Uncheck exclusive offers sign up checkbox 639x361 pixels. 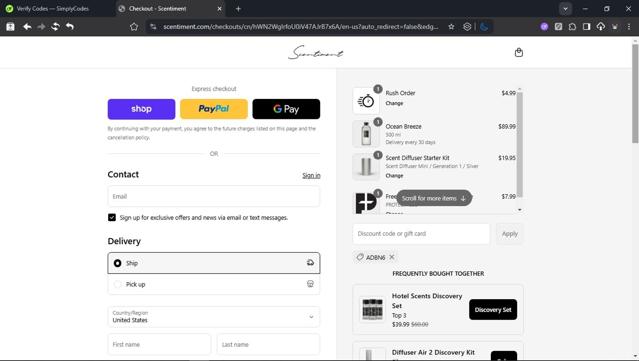click(112, 218)
